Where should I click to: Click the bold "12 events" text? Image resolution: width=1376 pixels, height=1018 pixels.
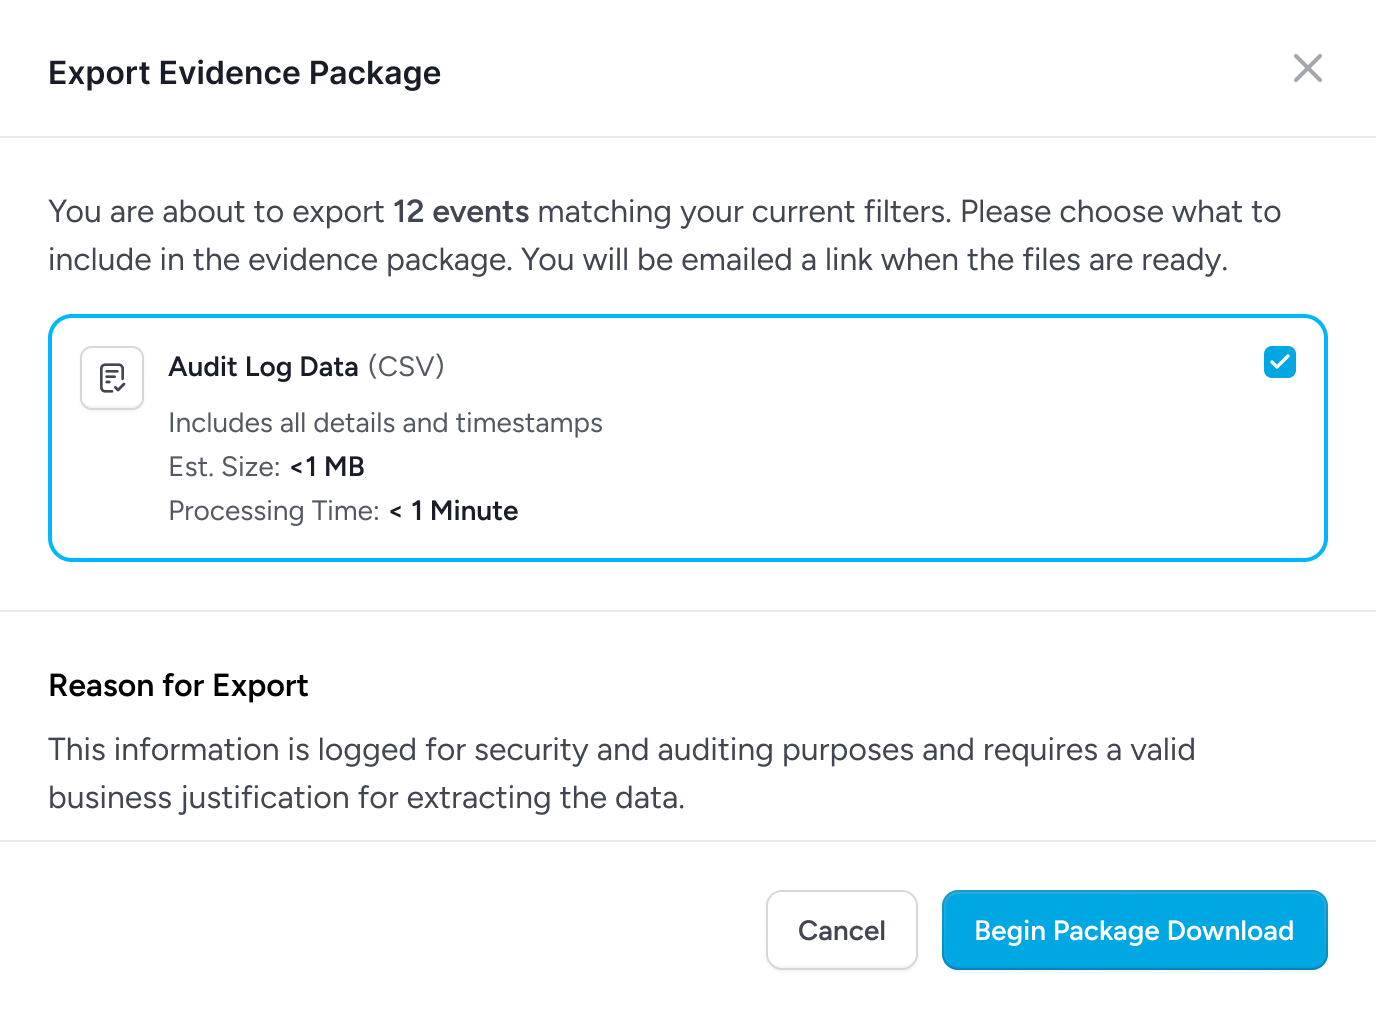click(x=461, y=212)
